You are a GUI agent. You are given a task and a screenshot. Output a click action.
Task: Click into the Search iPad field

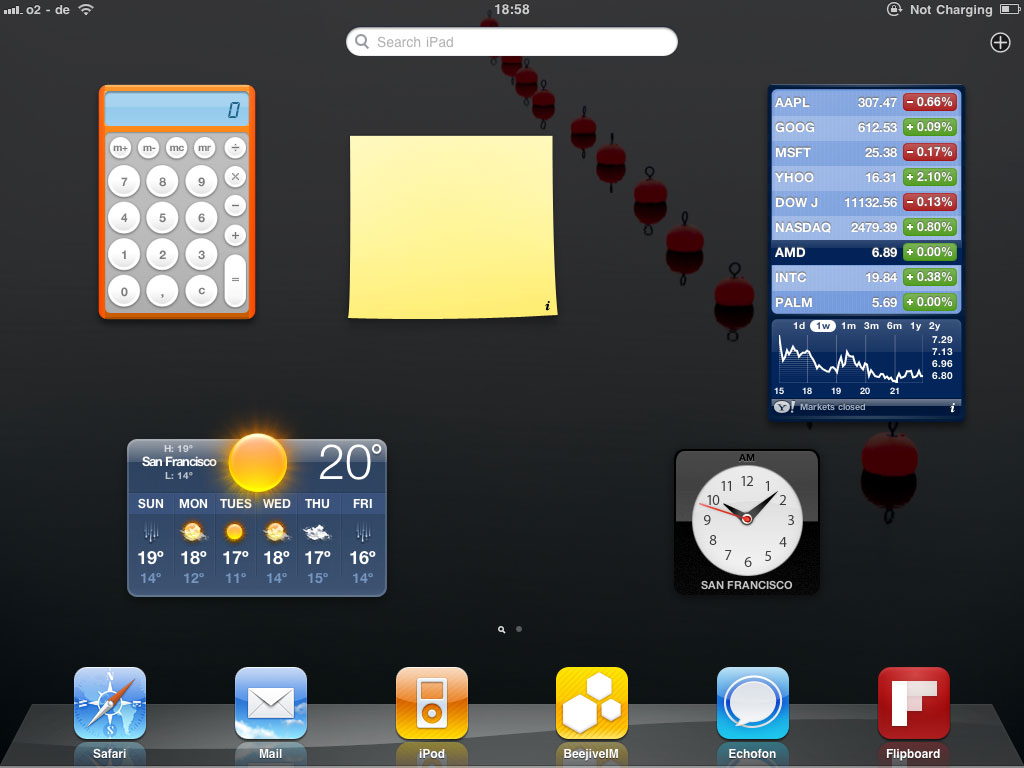click(511, 42)
